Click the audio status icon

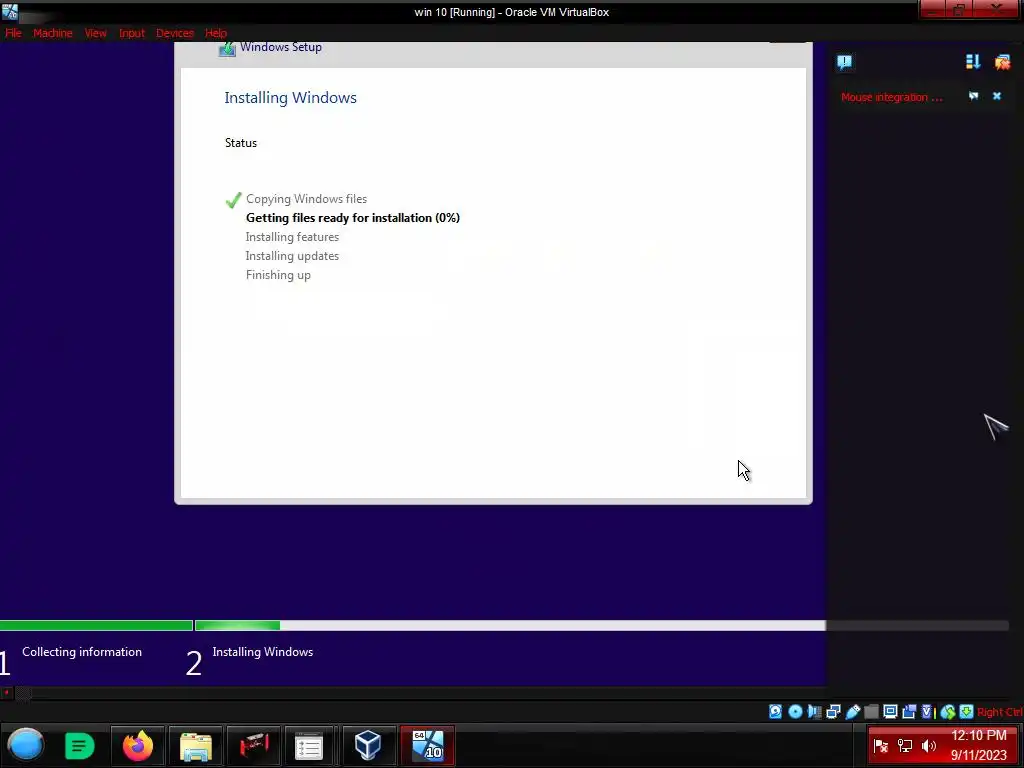tap(814, 711)
